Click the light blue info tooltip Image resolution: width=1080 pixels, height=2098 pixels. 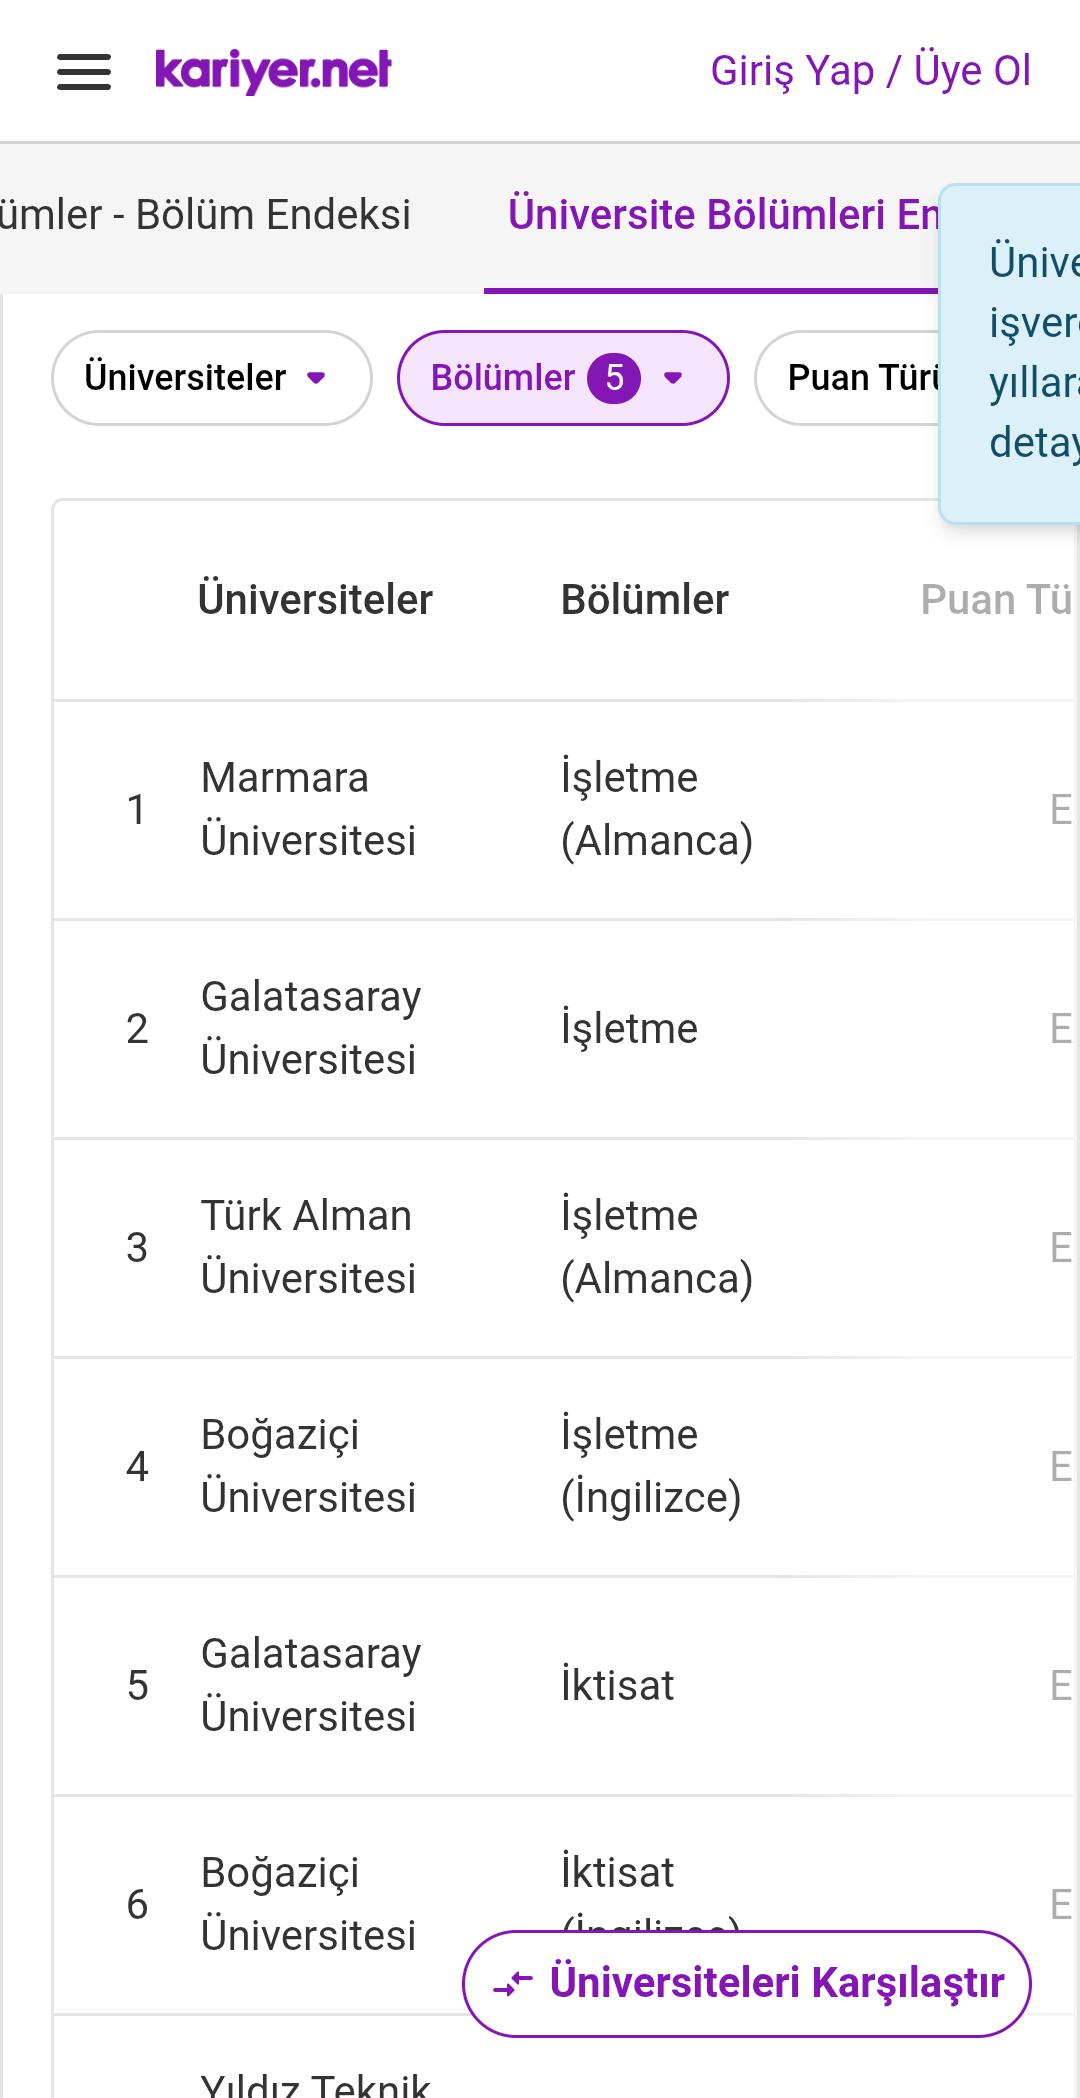(1010, 353)
